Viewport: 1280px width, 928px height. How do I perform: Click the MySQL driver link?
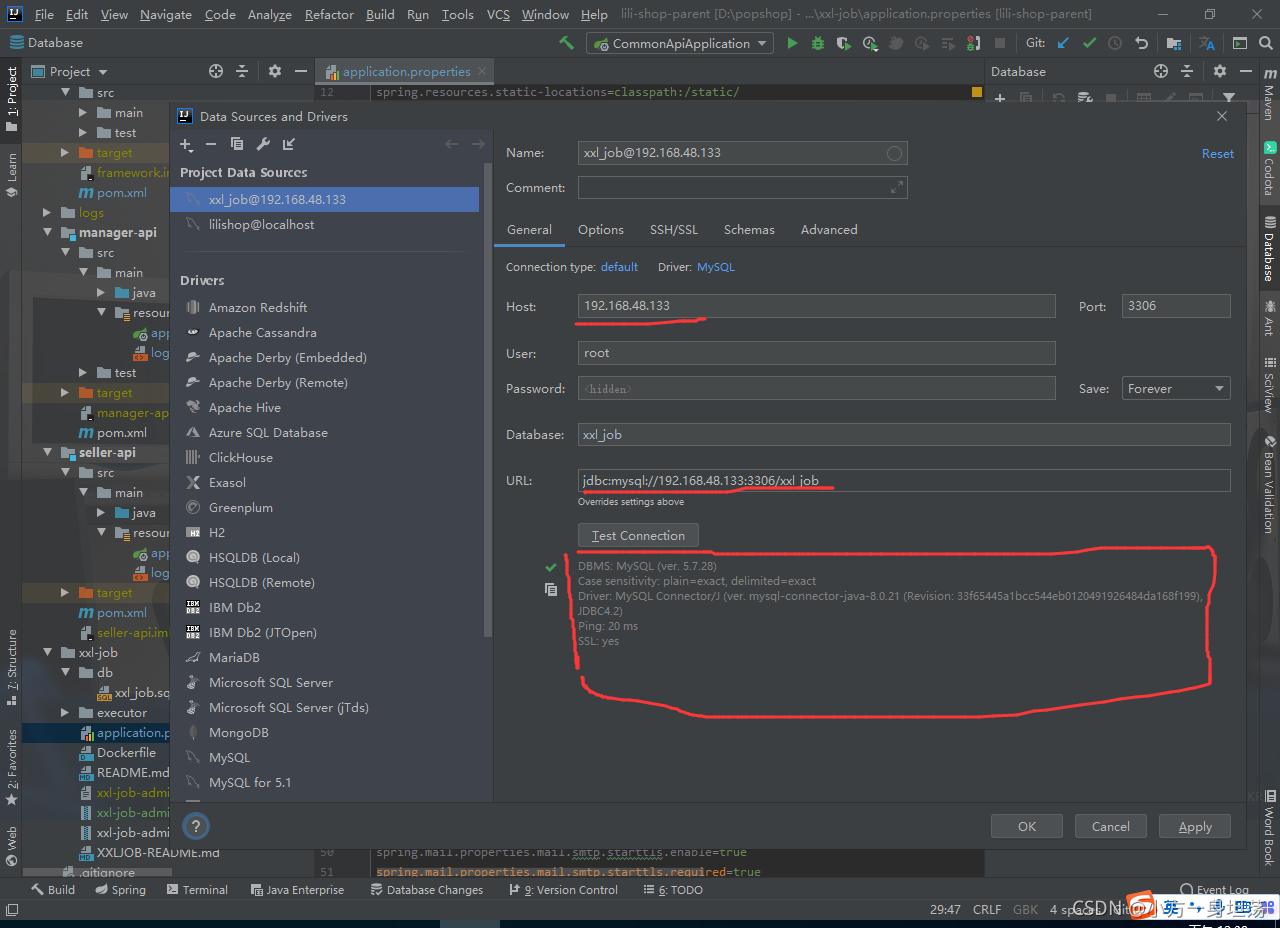(x=716, y=267)
